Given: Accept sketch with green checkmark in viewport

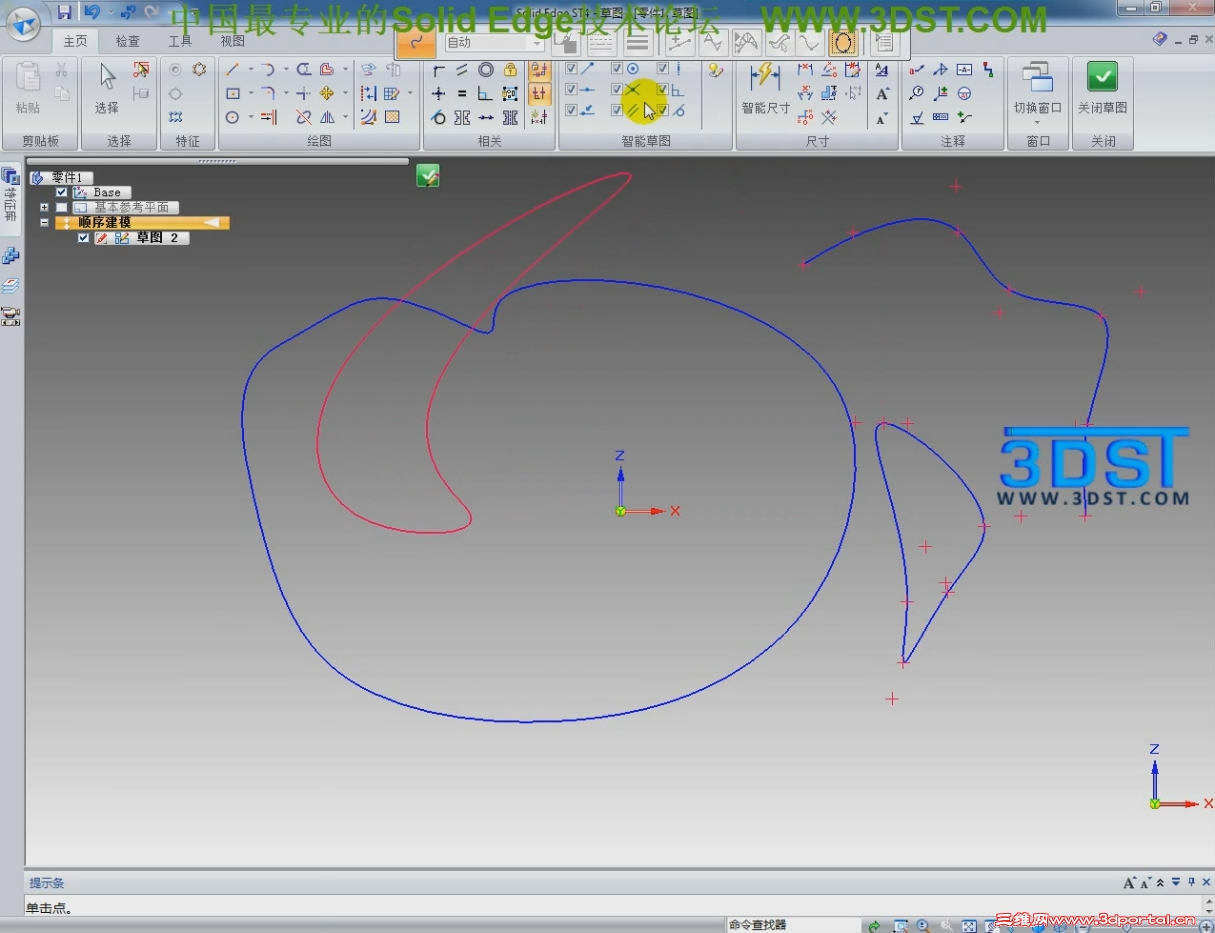Looking at the screenshot, I should 428,177.
